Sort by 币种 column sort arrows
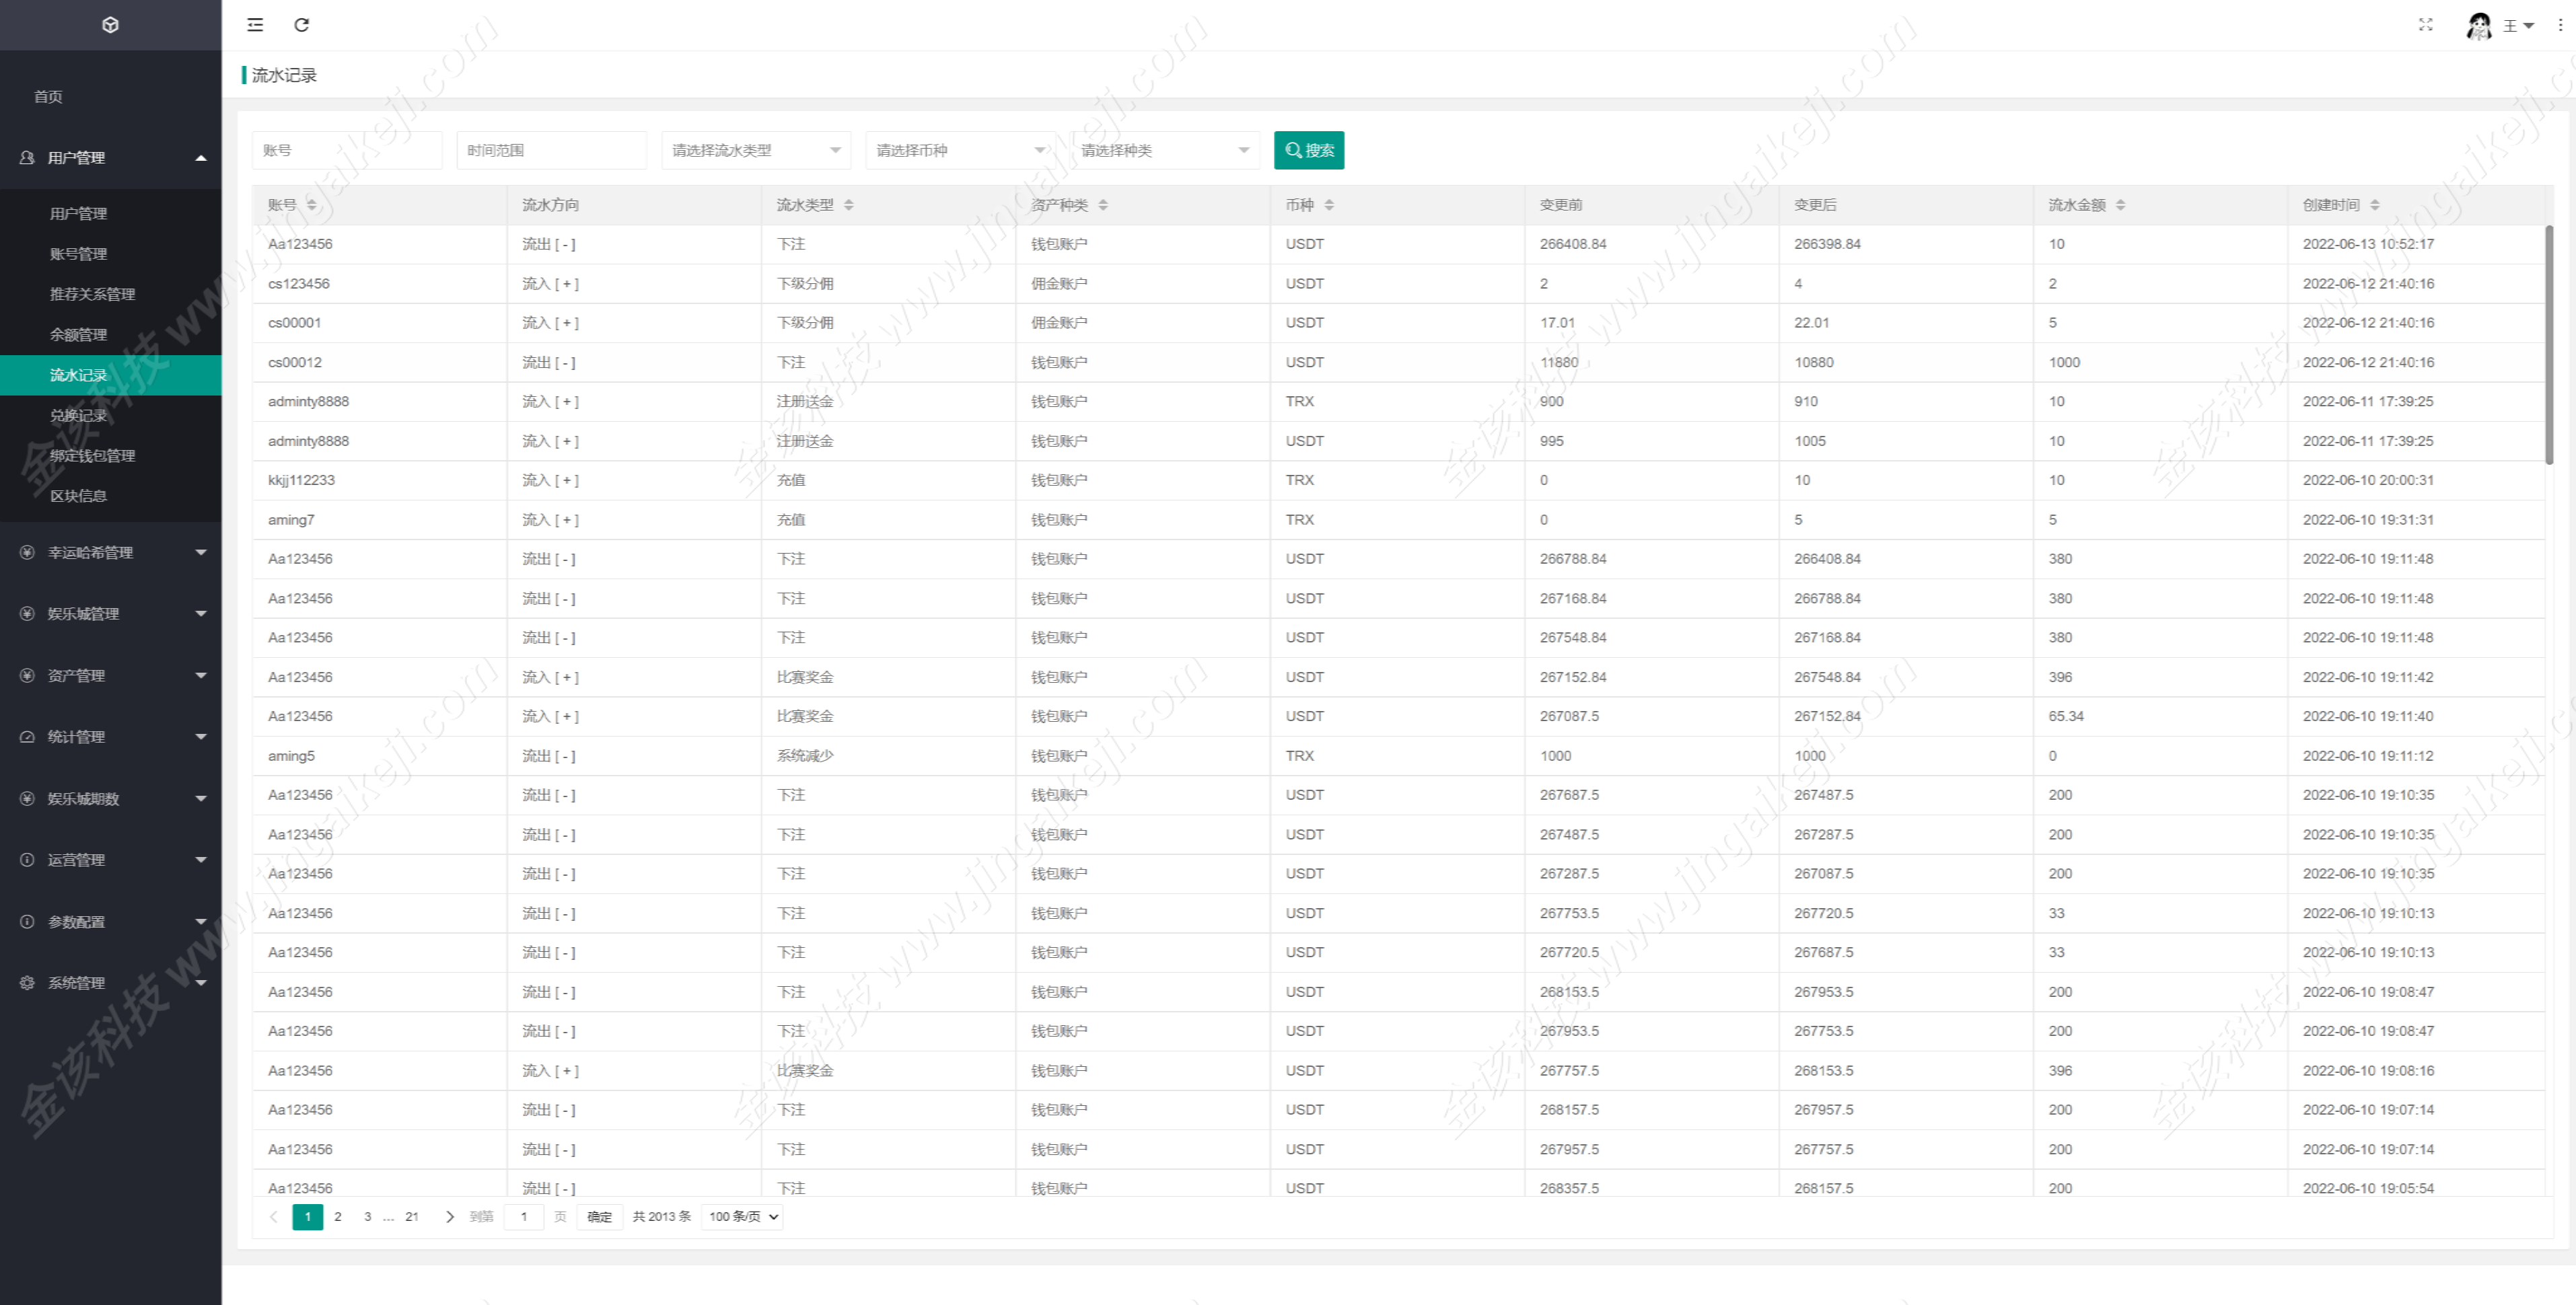This screenshot has width=2576, height=1305. pos(1329,205)
